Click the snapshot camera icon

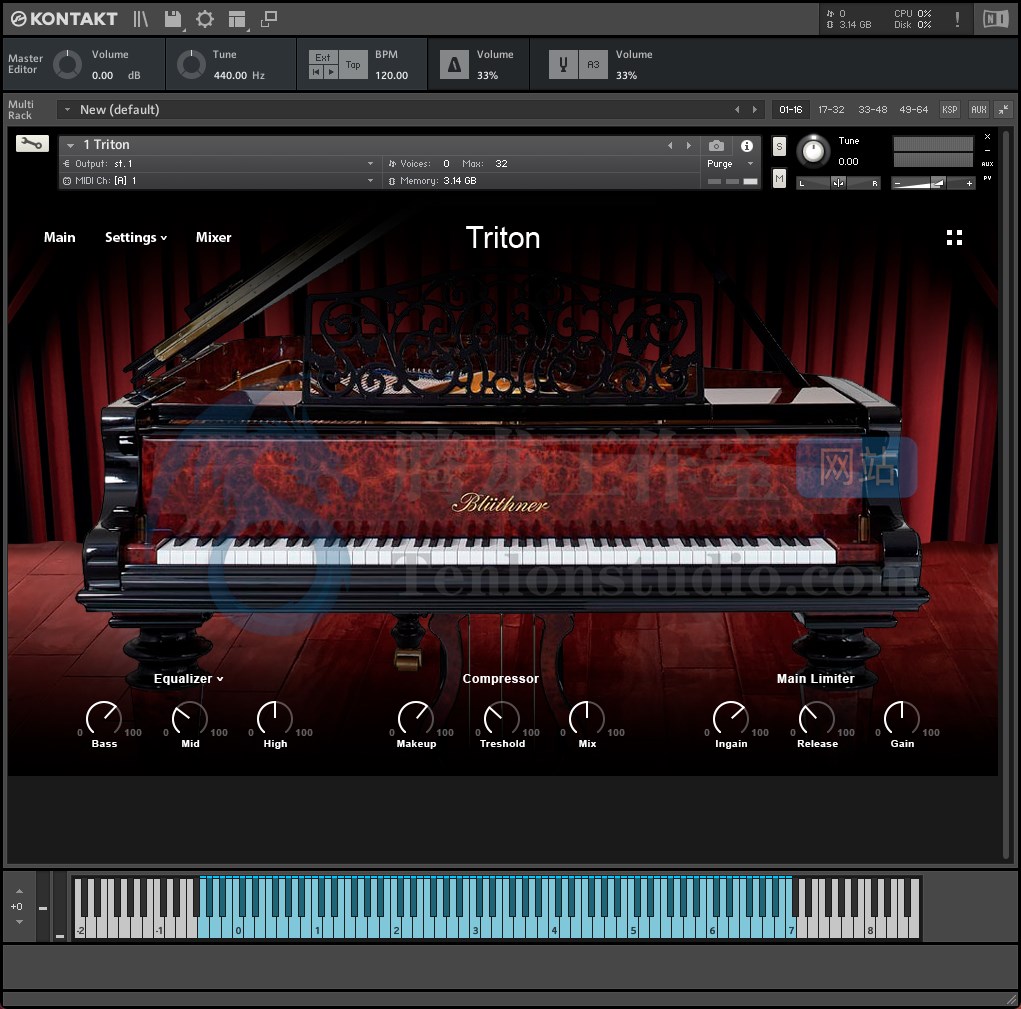[x=716, y=146]
